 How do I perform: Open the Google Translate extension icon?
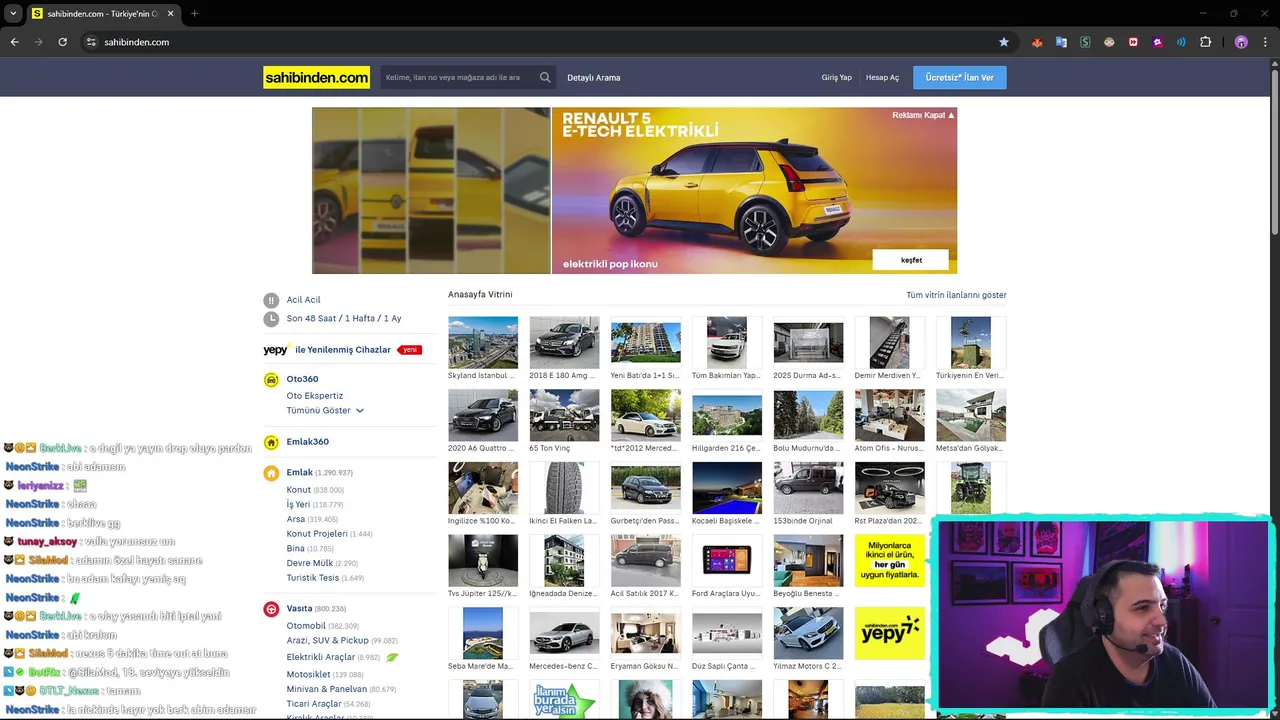click(1061, 42)
